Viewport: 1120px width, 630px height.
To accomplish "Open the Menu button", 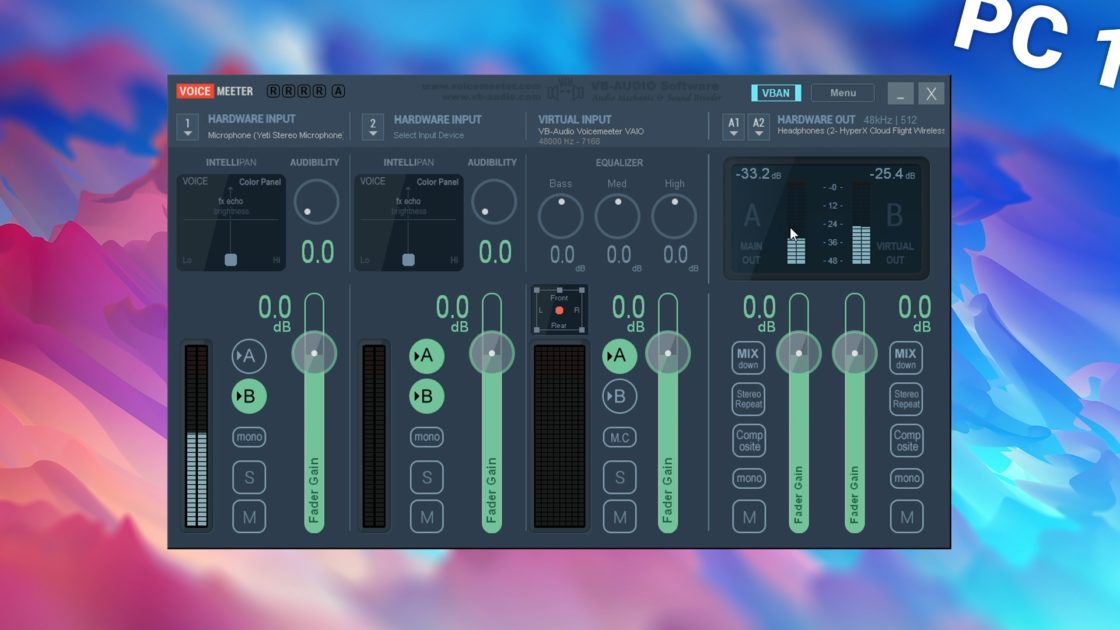I will (843, 93).
